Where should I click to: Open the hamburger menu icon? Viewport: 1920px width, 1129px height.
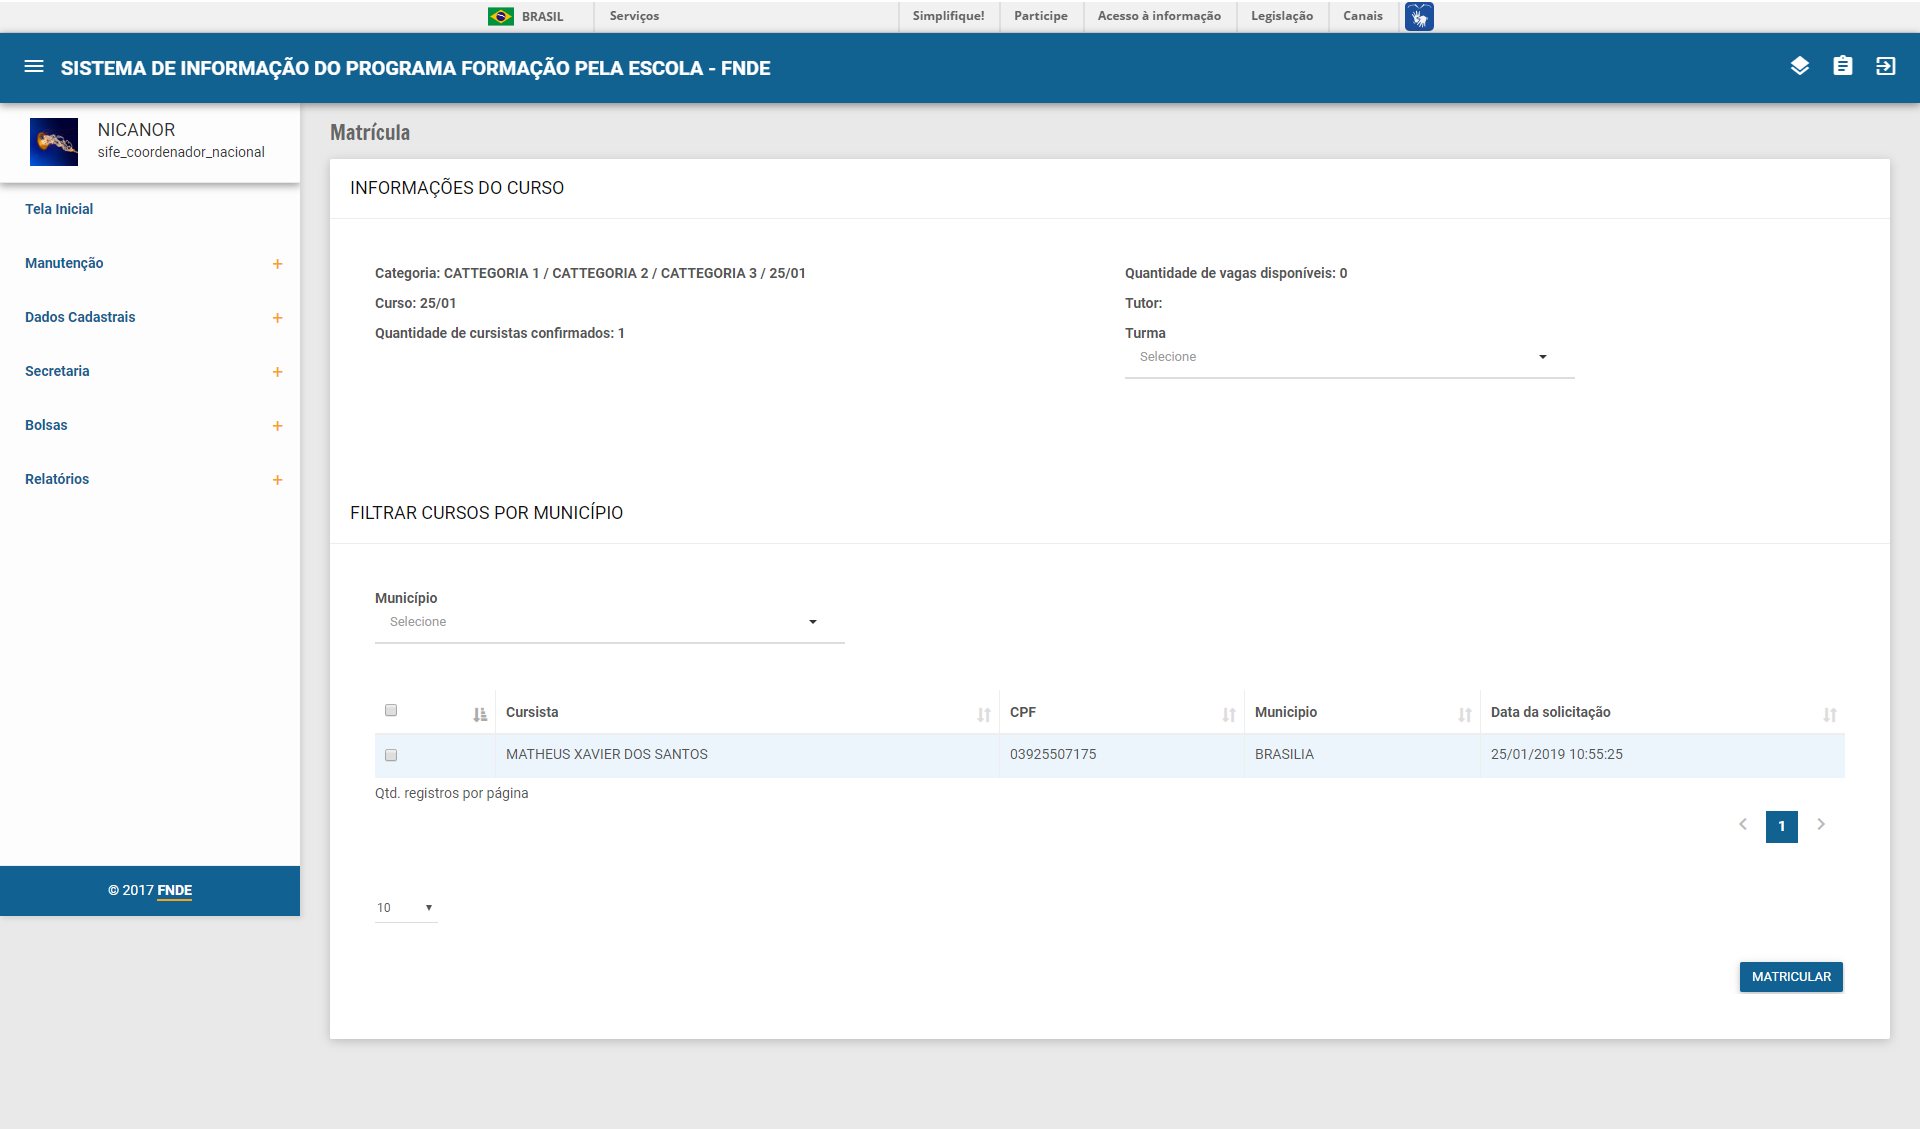click(x=34, y=67)
